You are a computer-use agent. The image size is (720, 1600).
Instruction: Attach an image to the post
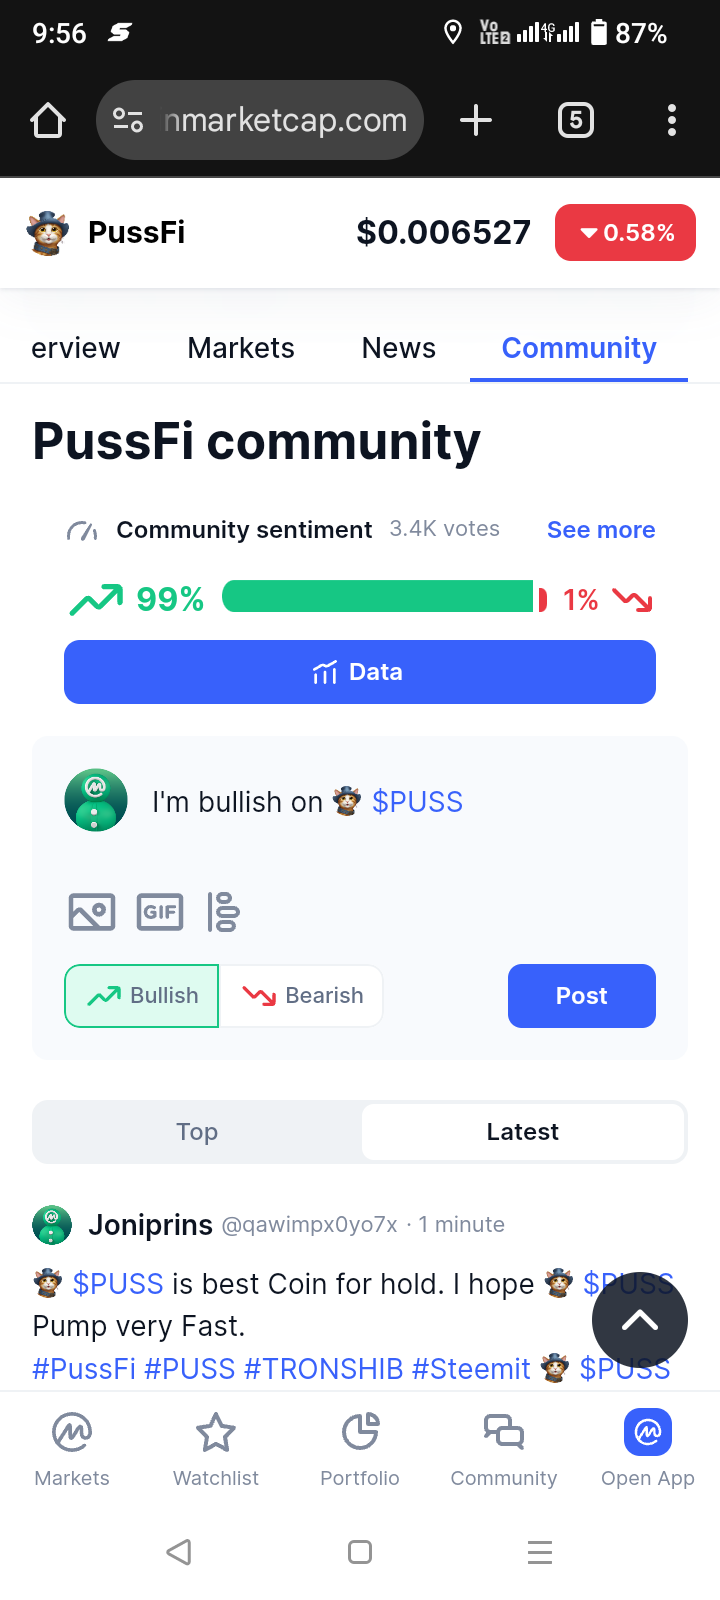[x=92, y=912]
